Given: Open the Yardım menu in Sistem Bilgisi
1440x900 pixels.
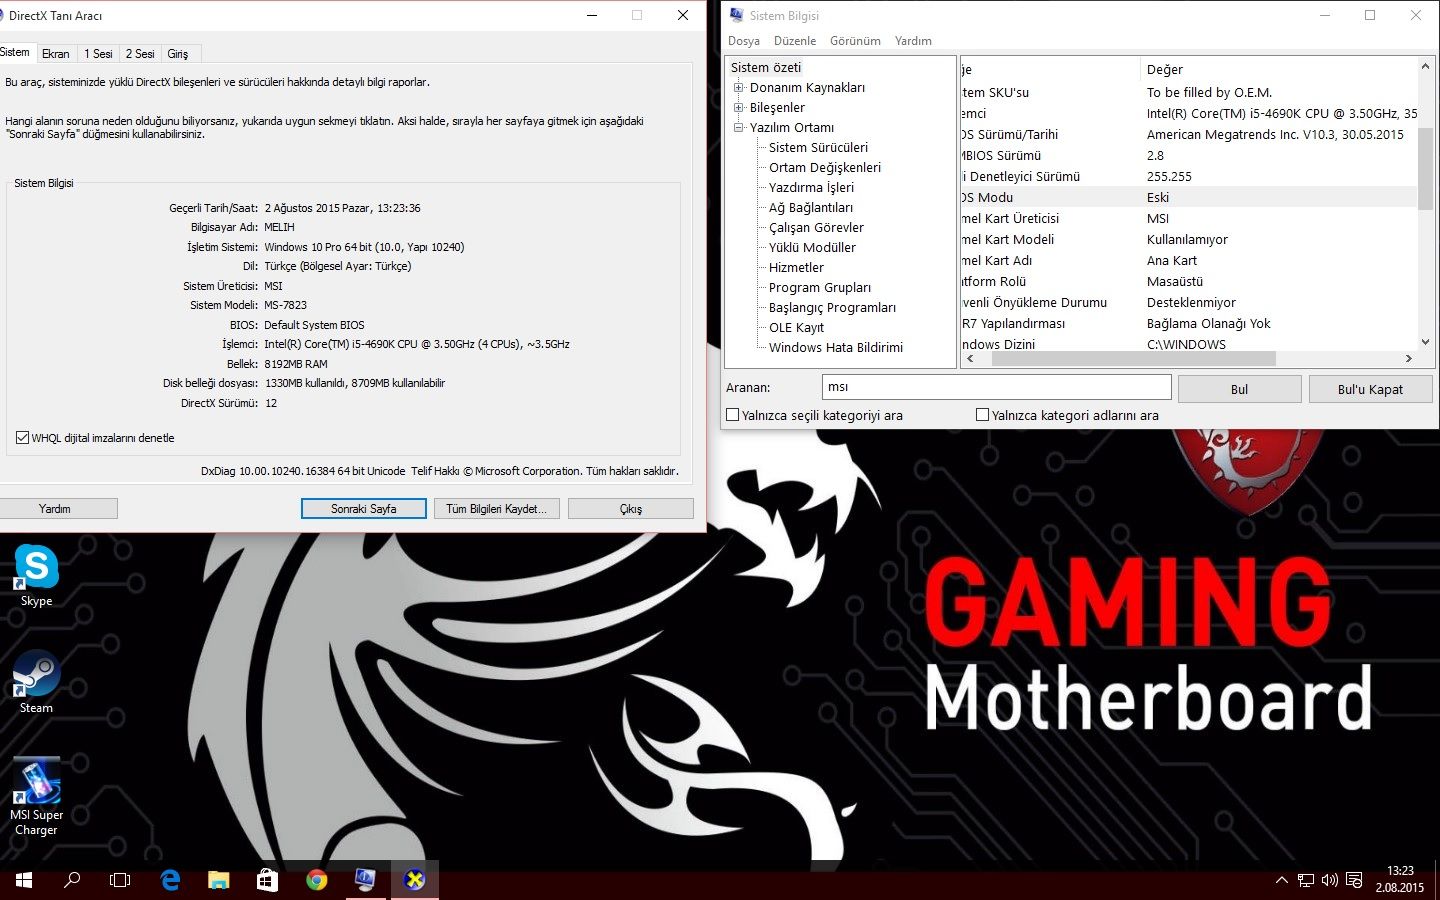Looking at the screenshot, I should click(913, 41).
